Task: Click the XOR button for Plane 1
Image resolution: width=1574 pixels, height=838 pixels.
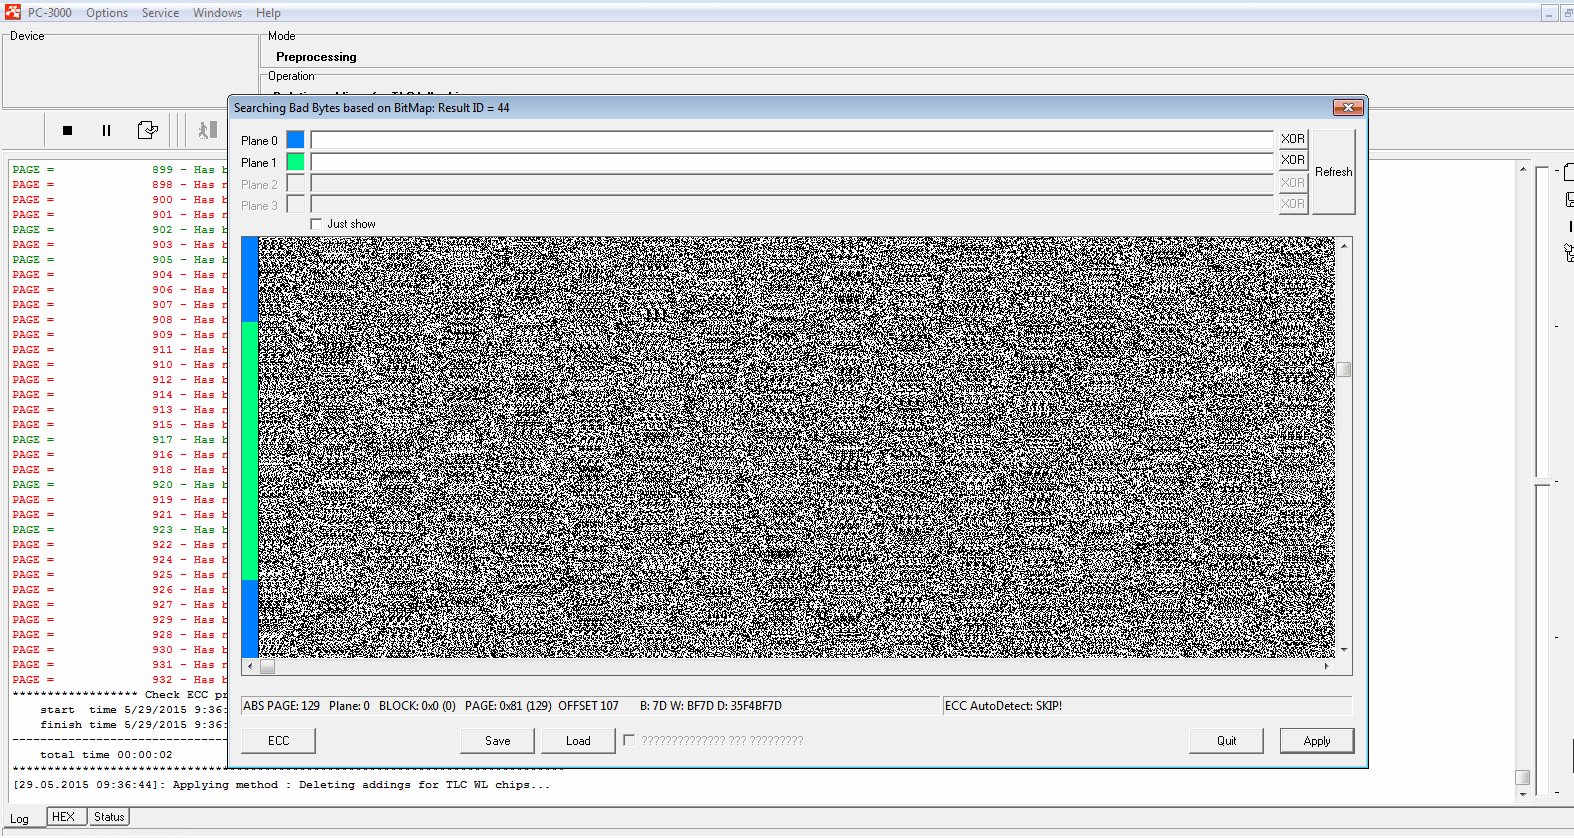Action: coord(1293,160)
